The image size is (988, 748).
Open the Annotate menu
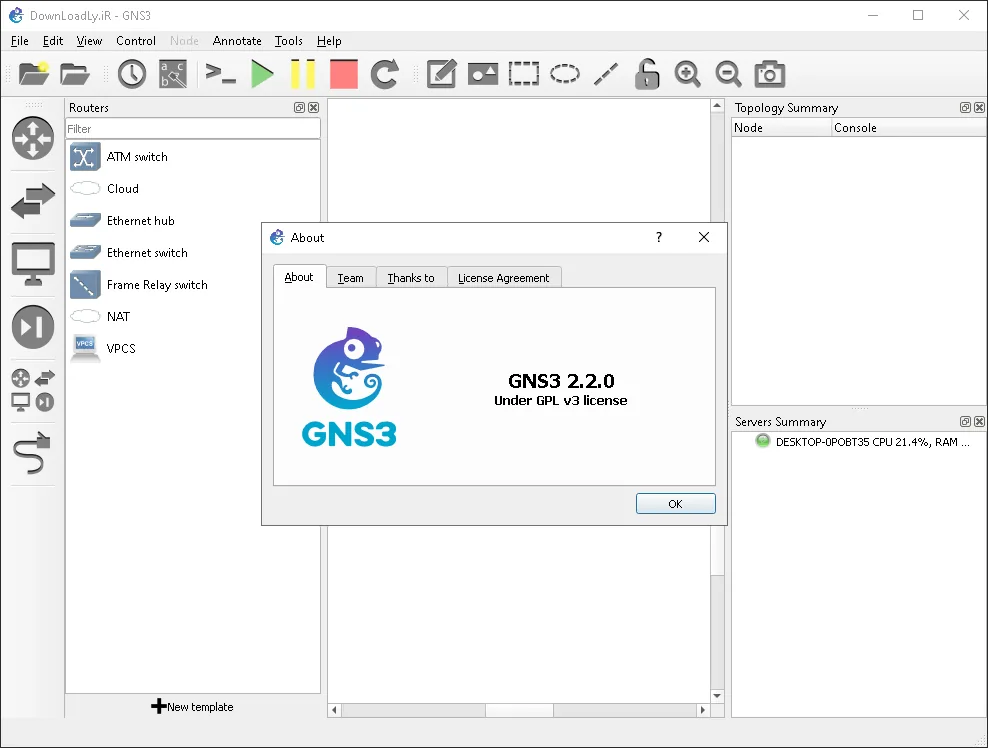237,41
